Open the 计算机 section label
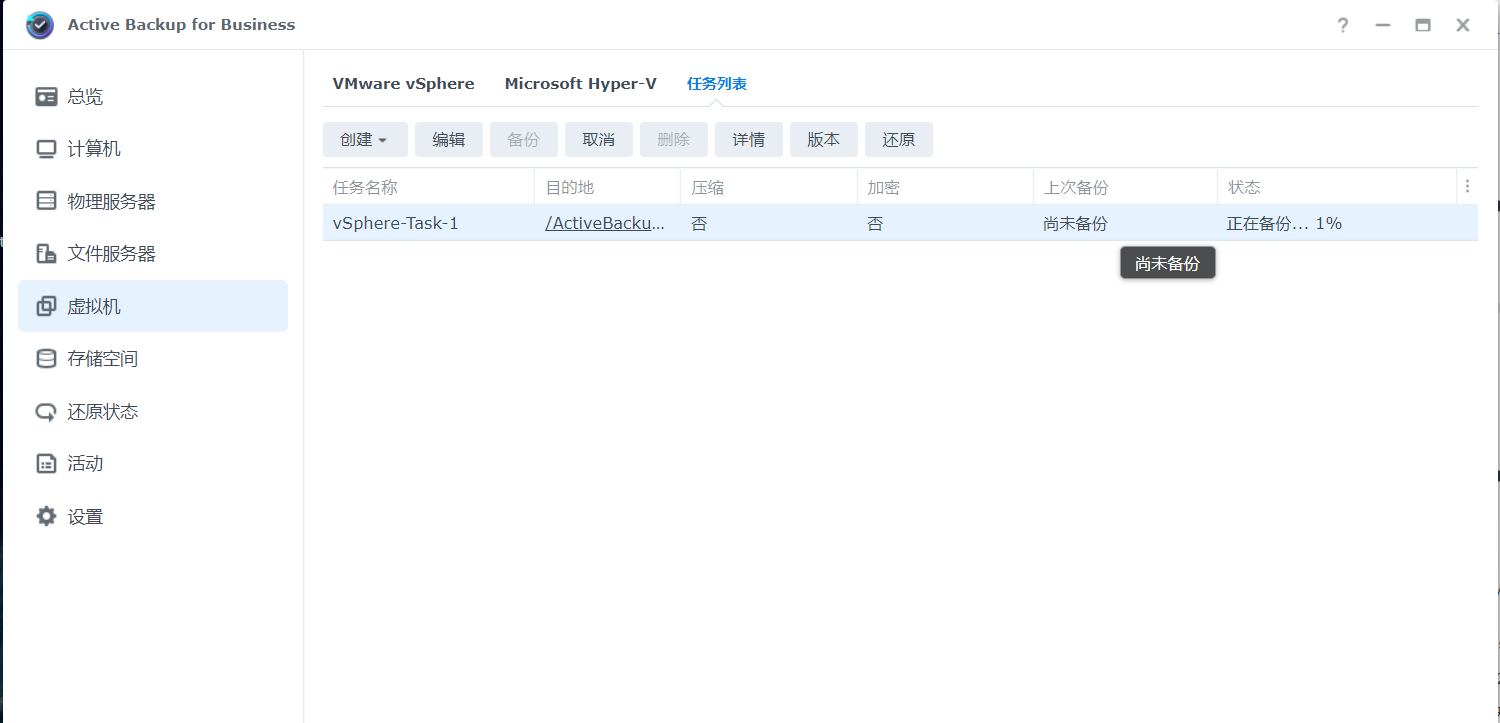 tap(94, 149)
